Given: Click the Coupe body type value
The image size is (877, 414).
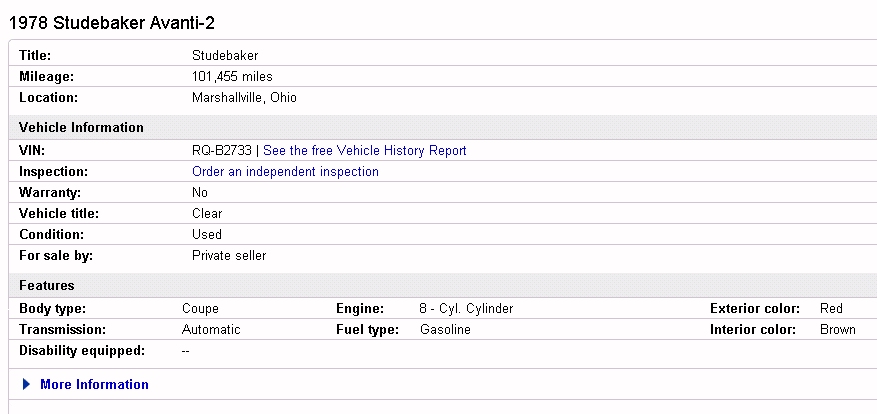Looking at the screenshot, I should 200,309.
